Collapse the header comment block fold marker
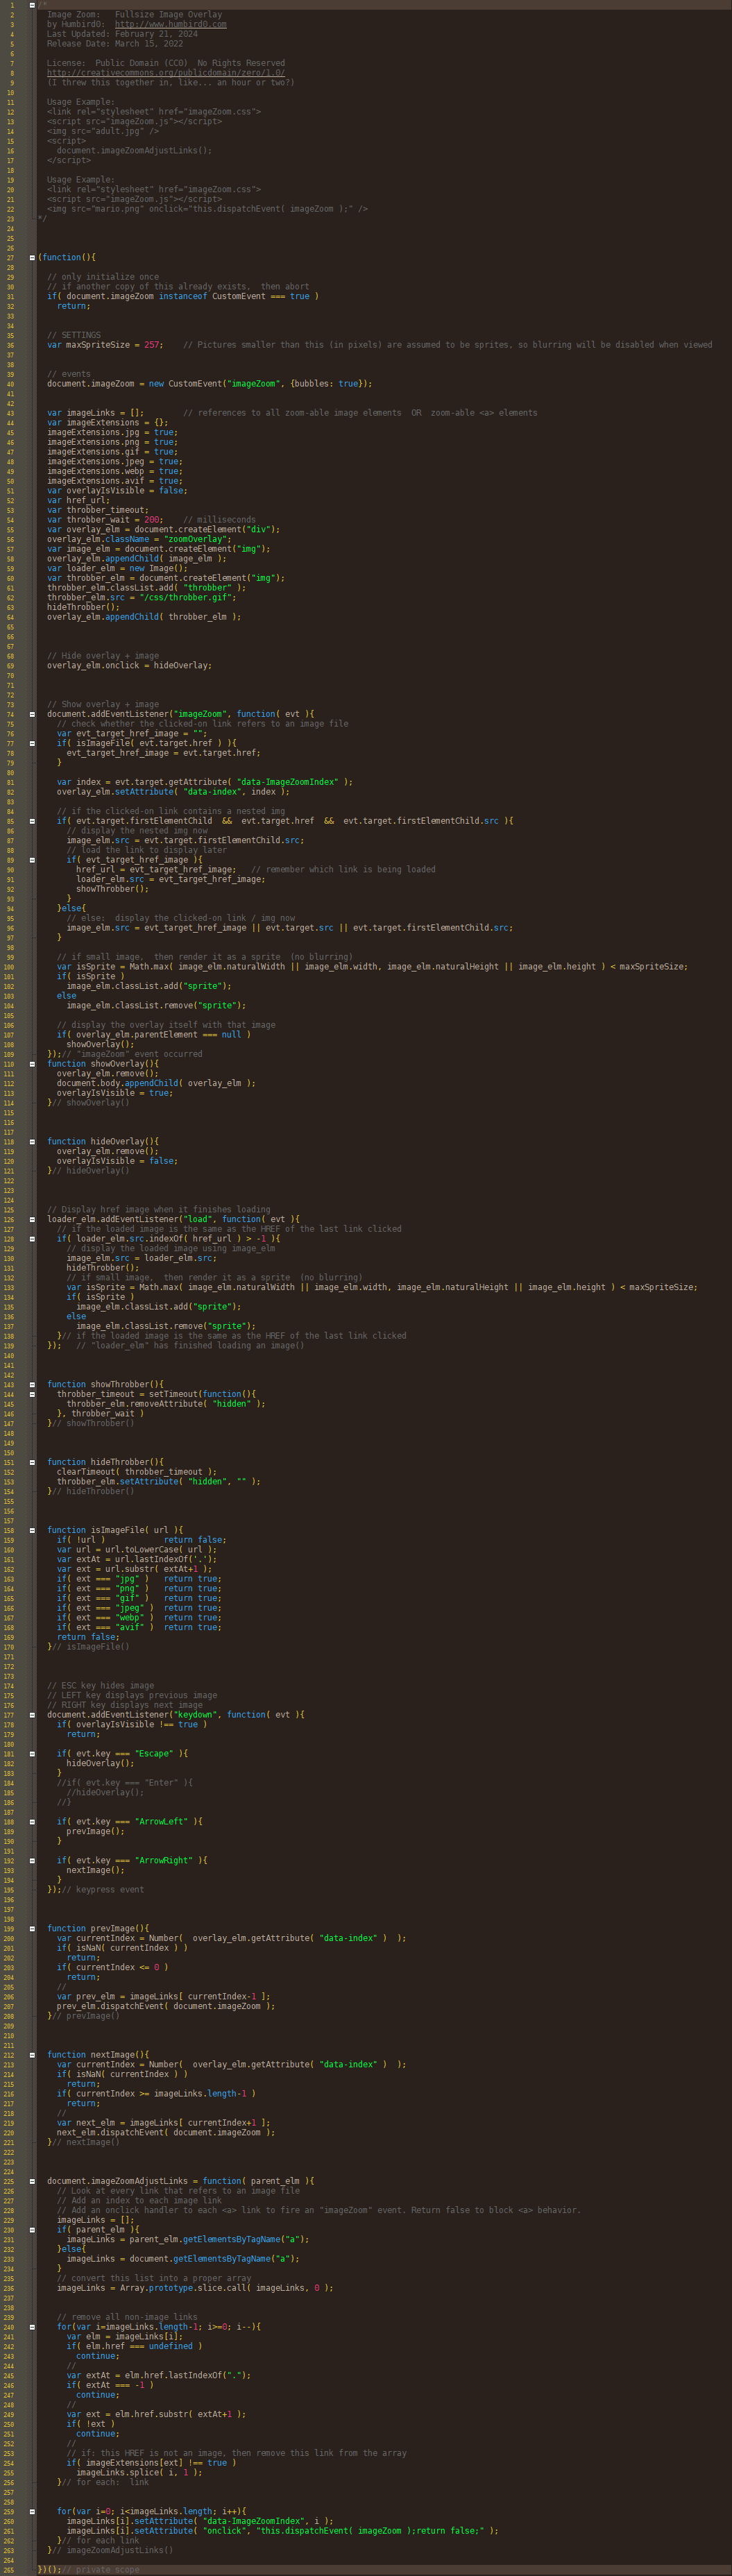The height and width of the screenshot is (2576, 732). 32,5
